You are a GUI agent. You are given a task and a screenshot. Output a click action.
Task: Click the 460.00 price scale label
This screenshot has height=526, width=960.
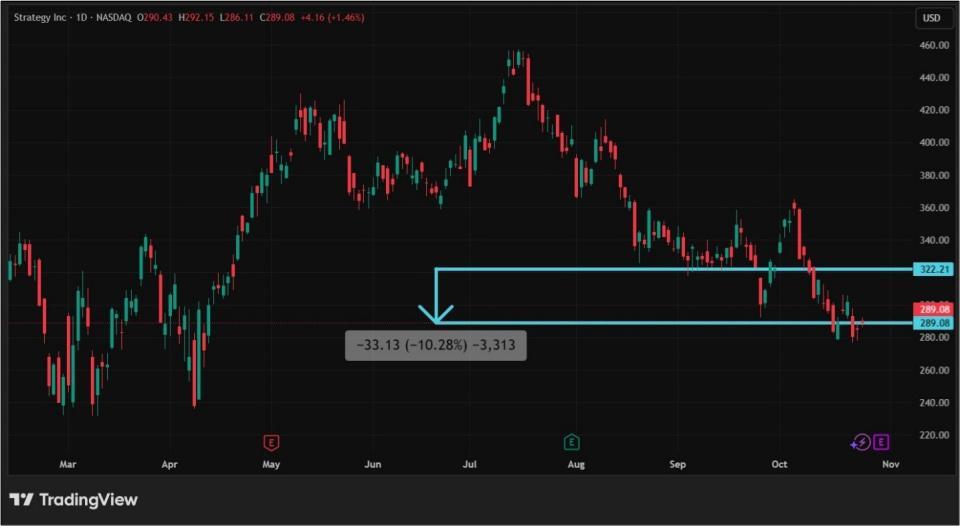click(934, 45)
